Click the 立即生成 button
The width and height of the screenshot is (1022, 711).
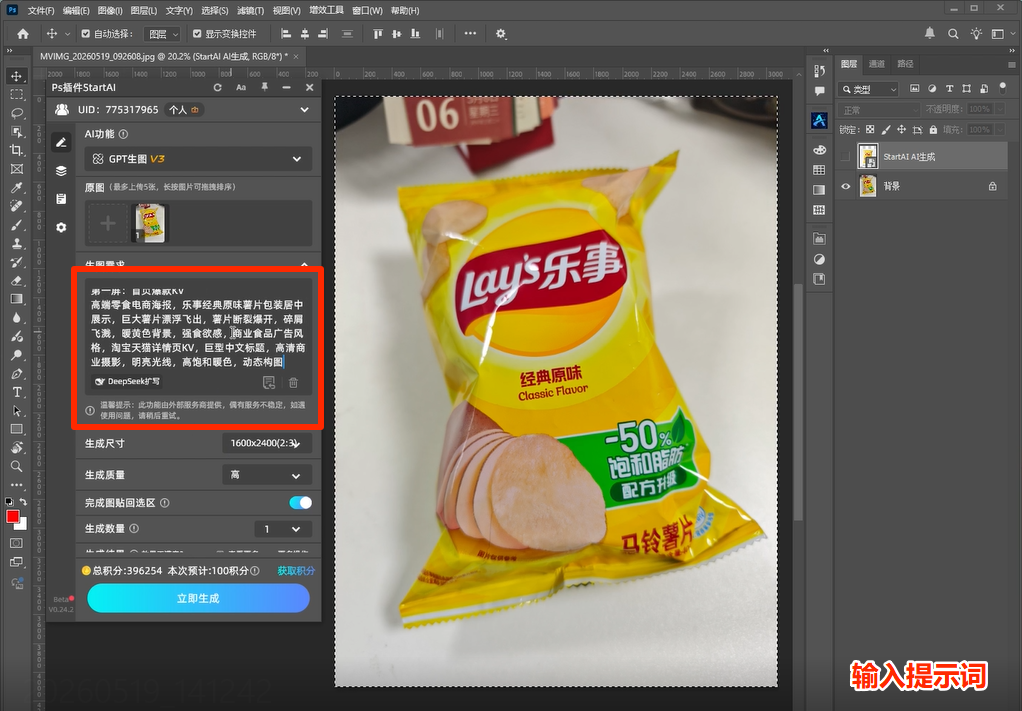point(198,598)
